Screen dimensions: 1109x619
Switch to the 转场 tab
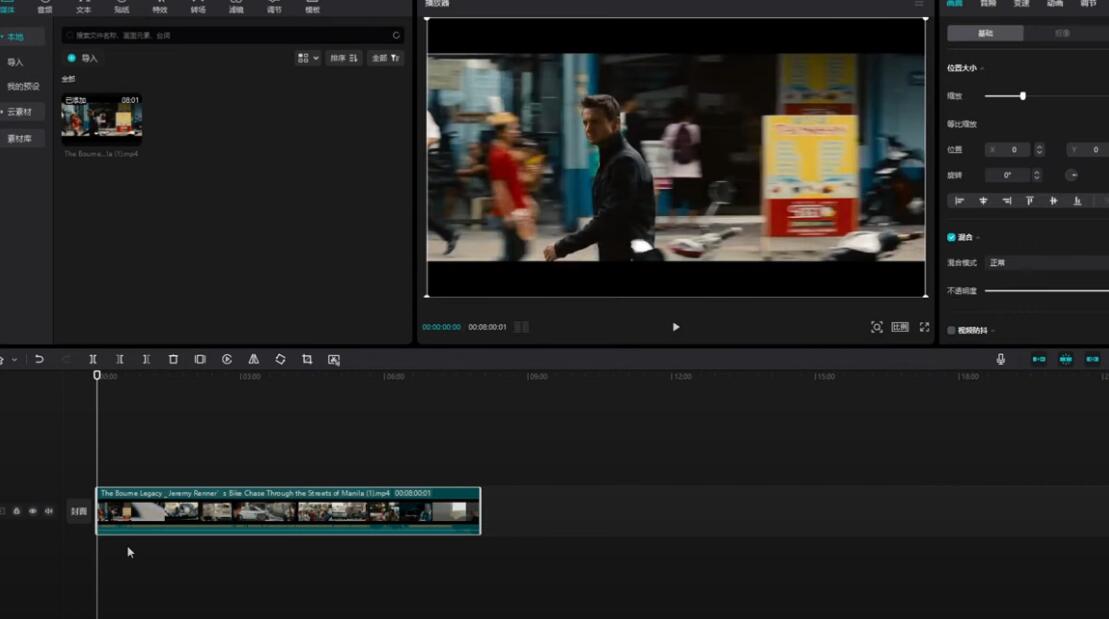coord(198,7)
